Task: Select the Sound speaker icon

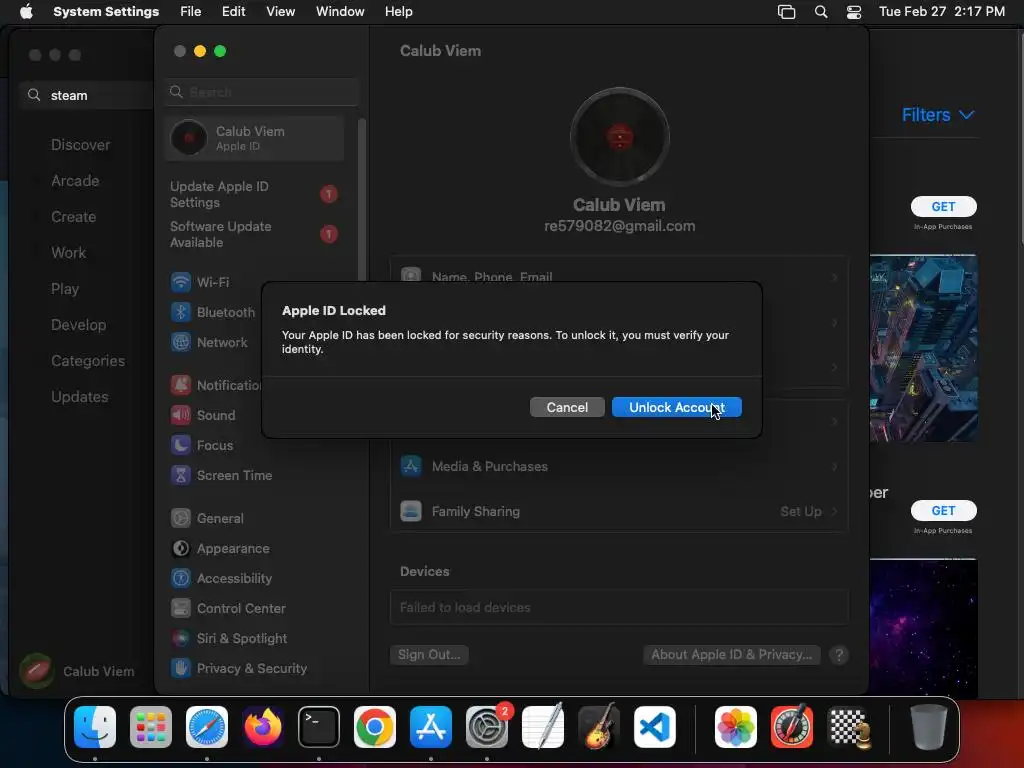Action: (181, 415)
